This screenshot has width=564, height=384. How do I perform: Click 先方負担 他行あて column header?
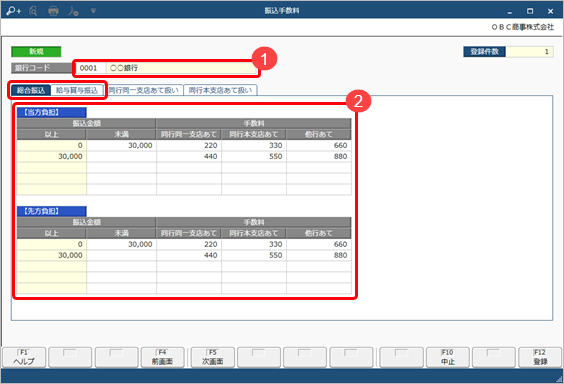pos(319,233)
